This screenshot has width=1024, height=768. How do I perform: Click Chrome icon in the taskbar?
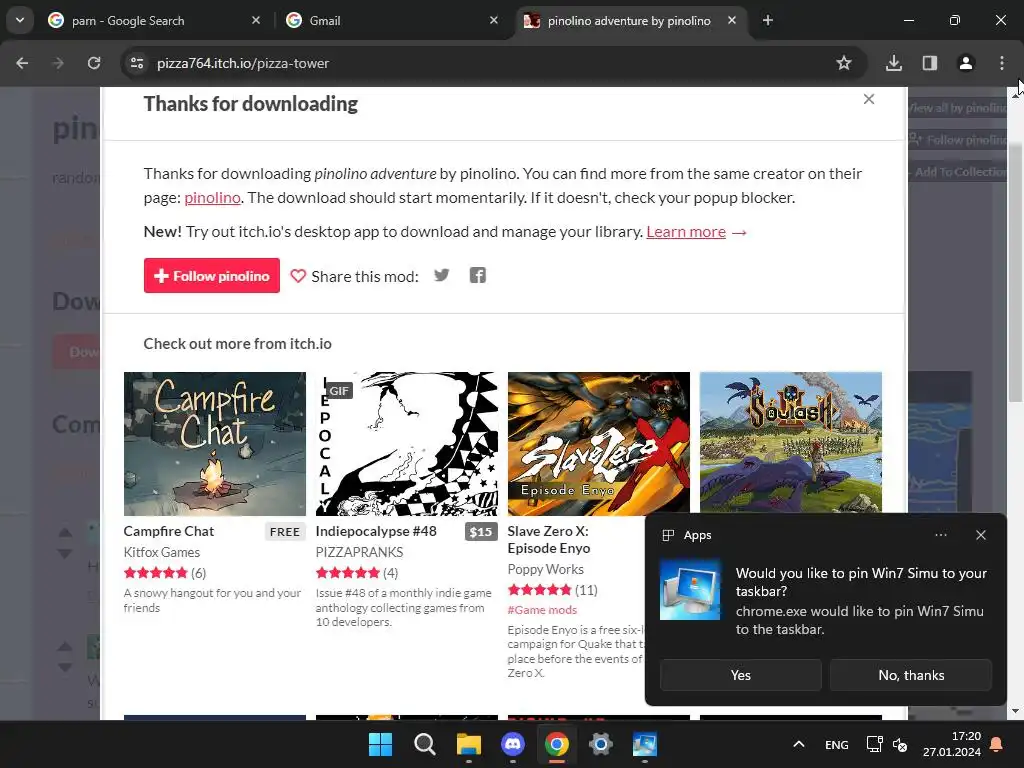click(556, 744)
